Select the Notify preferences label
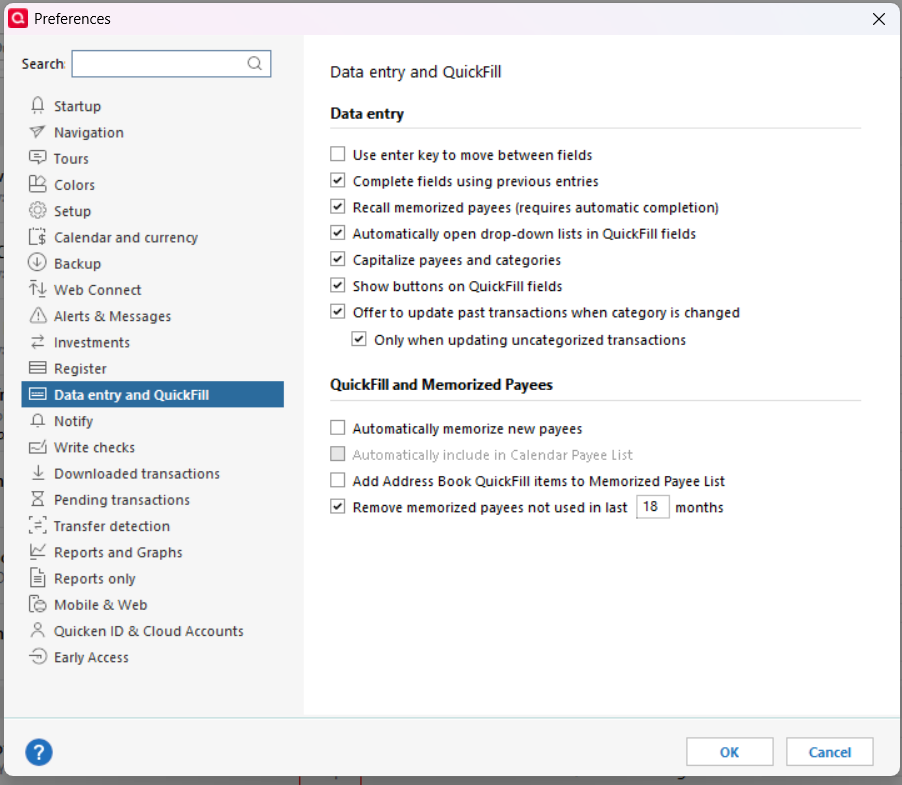Image resolution: width=902 pixels, height=785 pixels. (x=73, y=421)
